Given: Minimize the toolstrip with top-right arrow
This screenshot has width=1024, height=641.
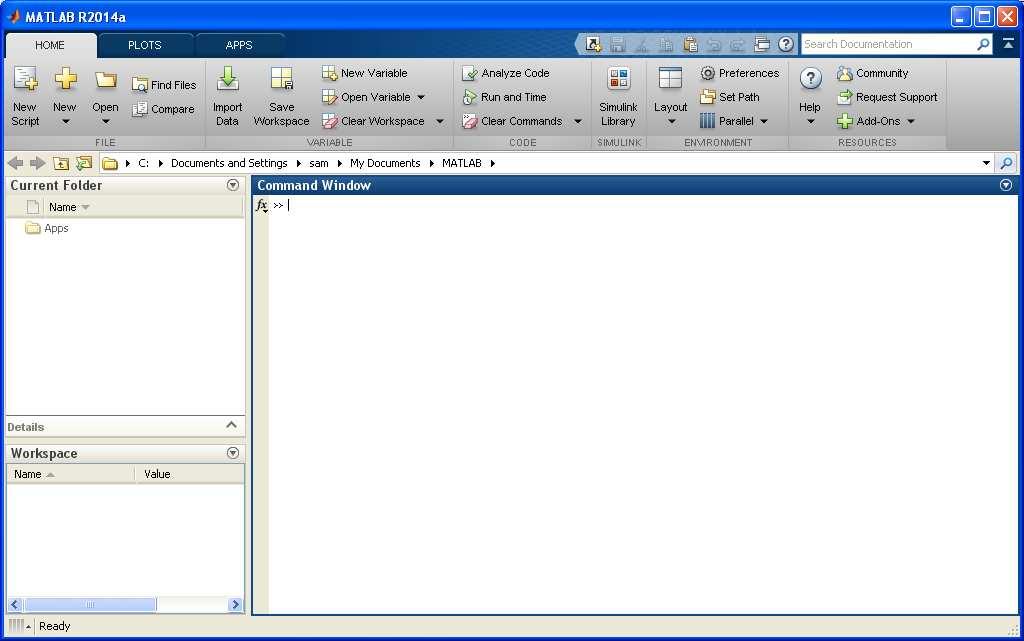Looking at the screenshot, I should pyautogui.click(x=1008, y=44).
